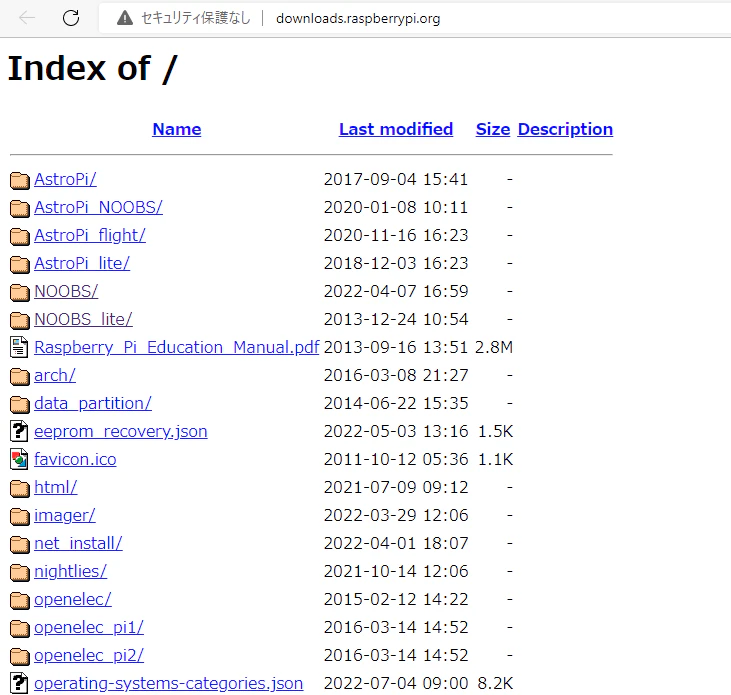The image size is (731, 695).
Task: Click the browser reload icon
Action: pos(71,18)
